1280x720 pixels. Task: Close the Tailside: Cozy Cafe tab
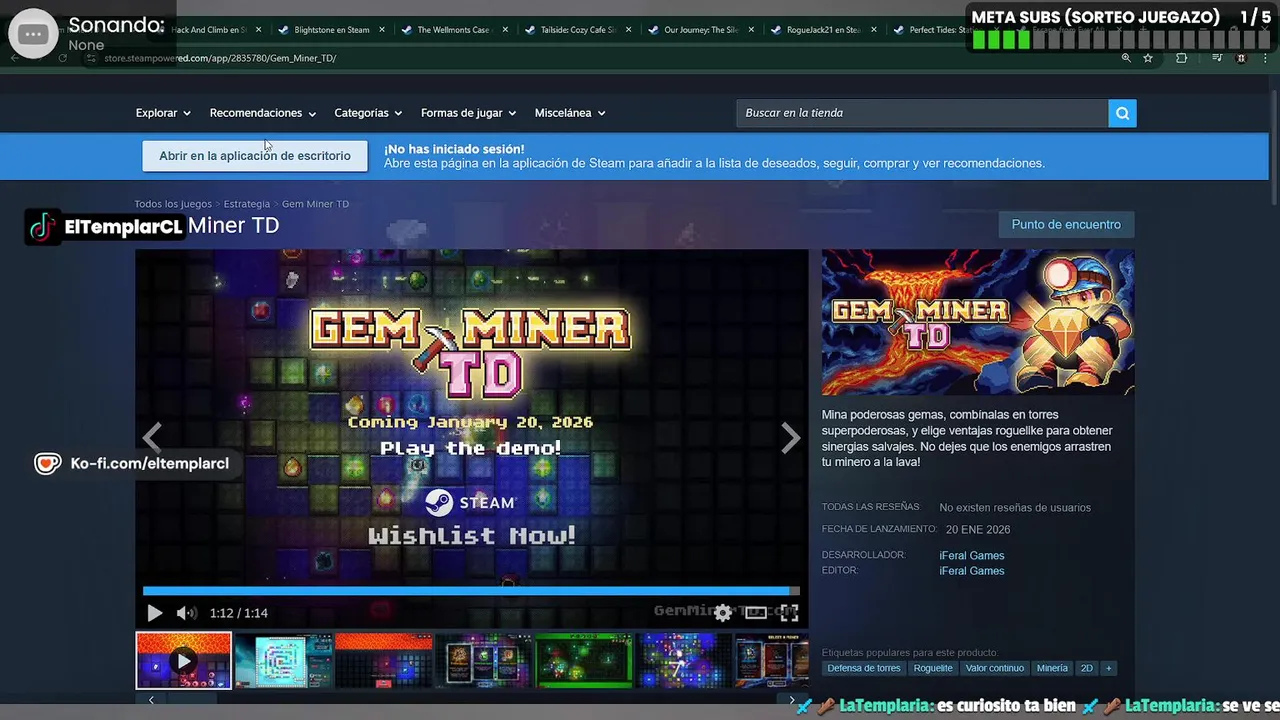[628, 30]
